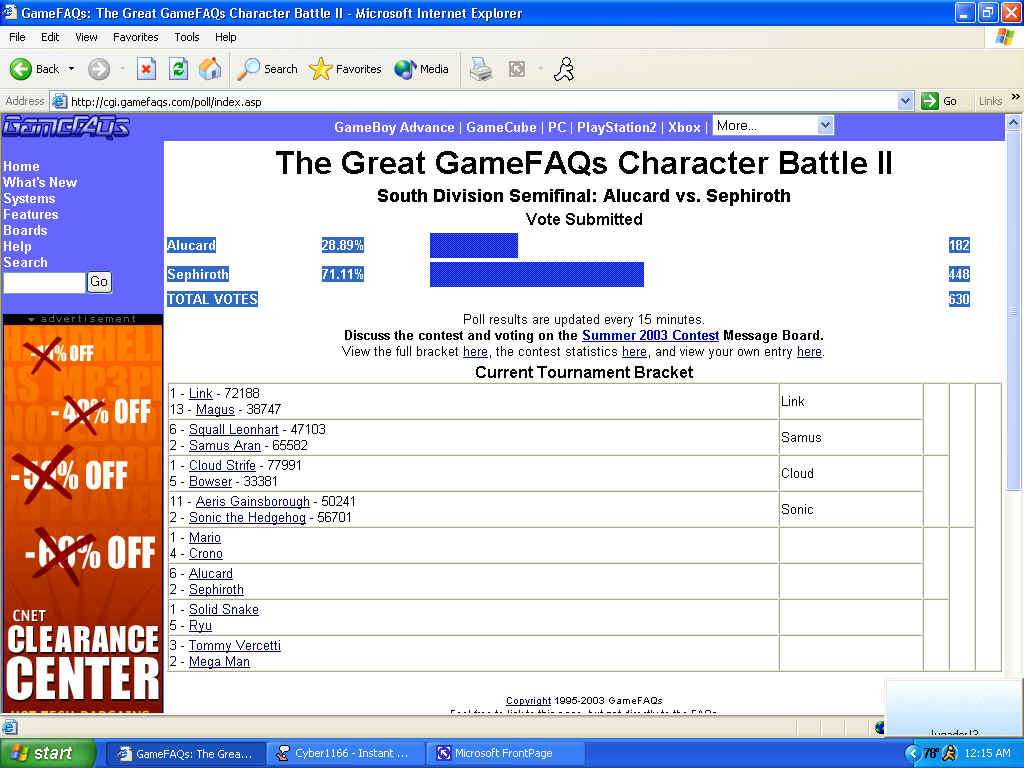Open the Tools menu
The height and width of the screenshot is (768, 1024).
187,37
